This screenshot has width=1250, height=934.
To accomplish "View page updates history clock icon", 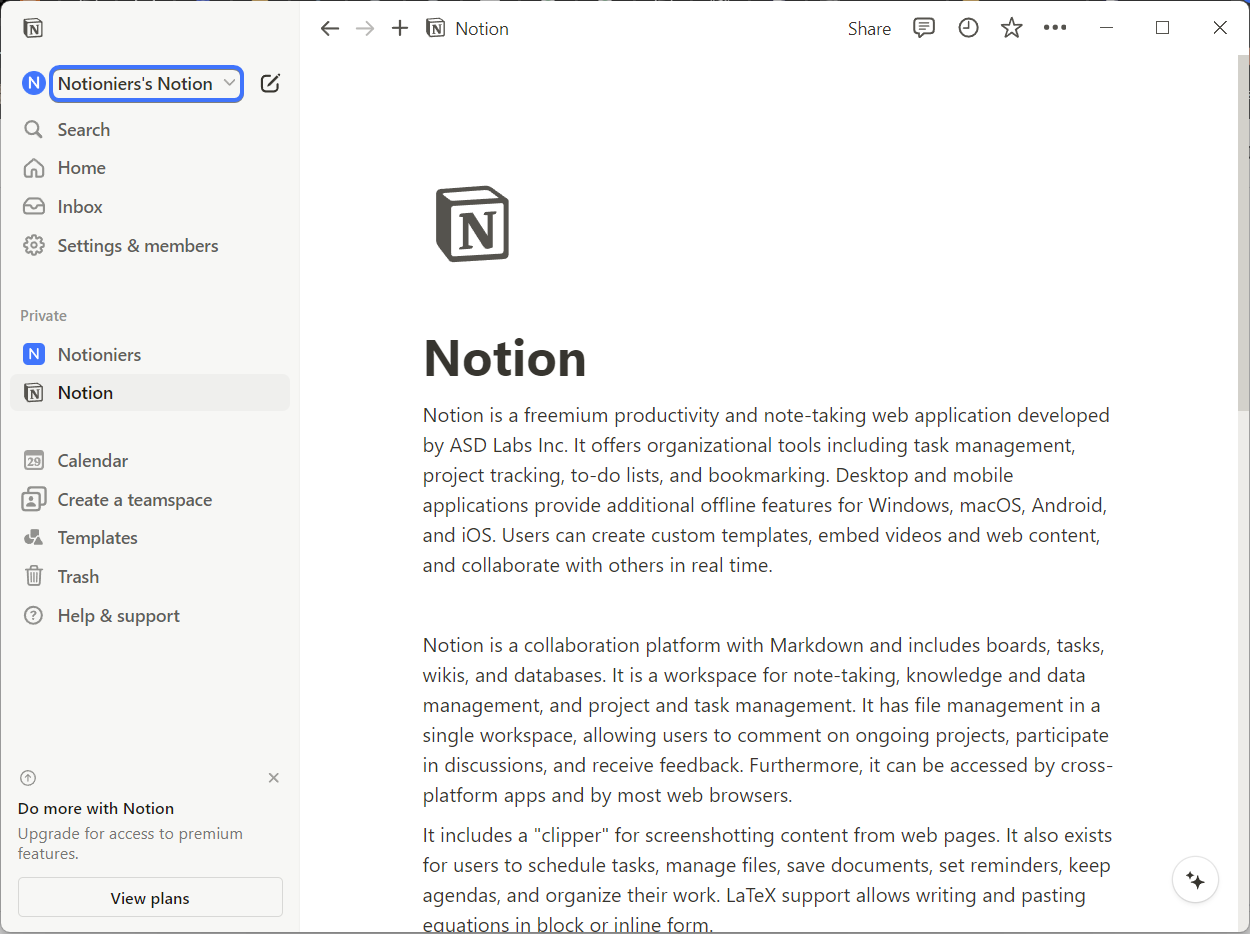I will tap(968, 28).
